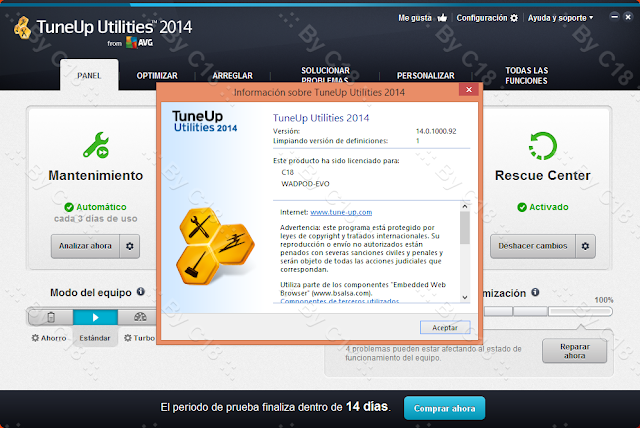Open Turbo mode settings gear
The height and width of the screenshot is (428, 640).
(x=128, y=338)
